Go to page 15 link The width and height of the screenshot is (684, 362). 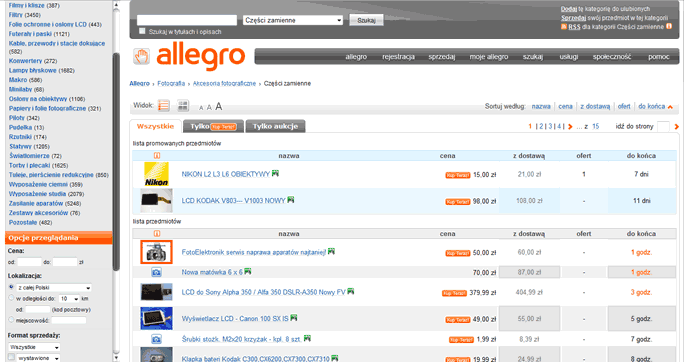(595, 126)
